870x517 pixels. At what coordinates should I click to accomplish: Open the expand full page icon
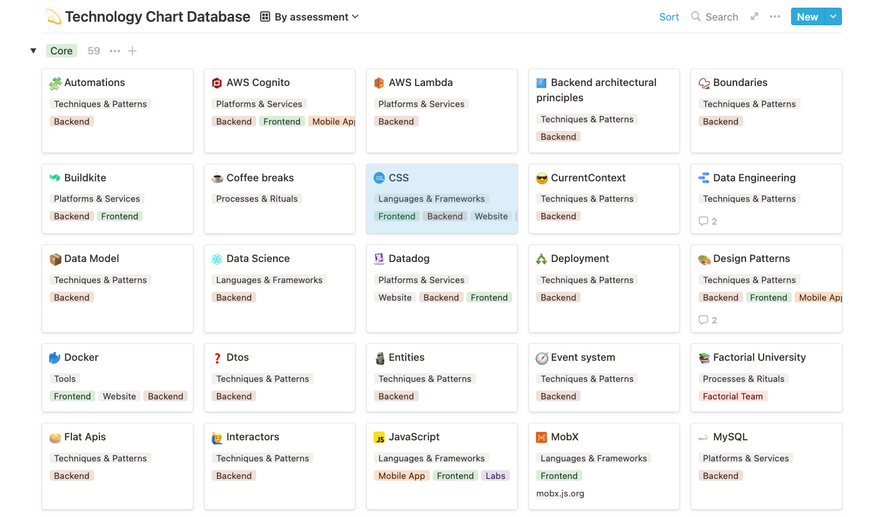(755, 17)
